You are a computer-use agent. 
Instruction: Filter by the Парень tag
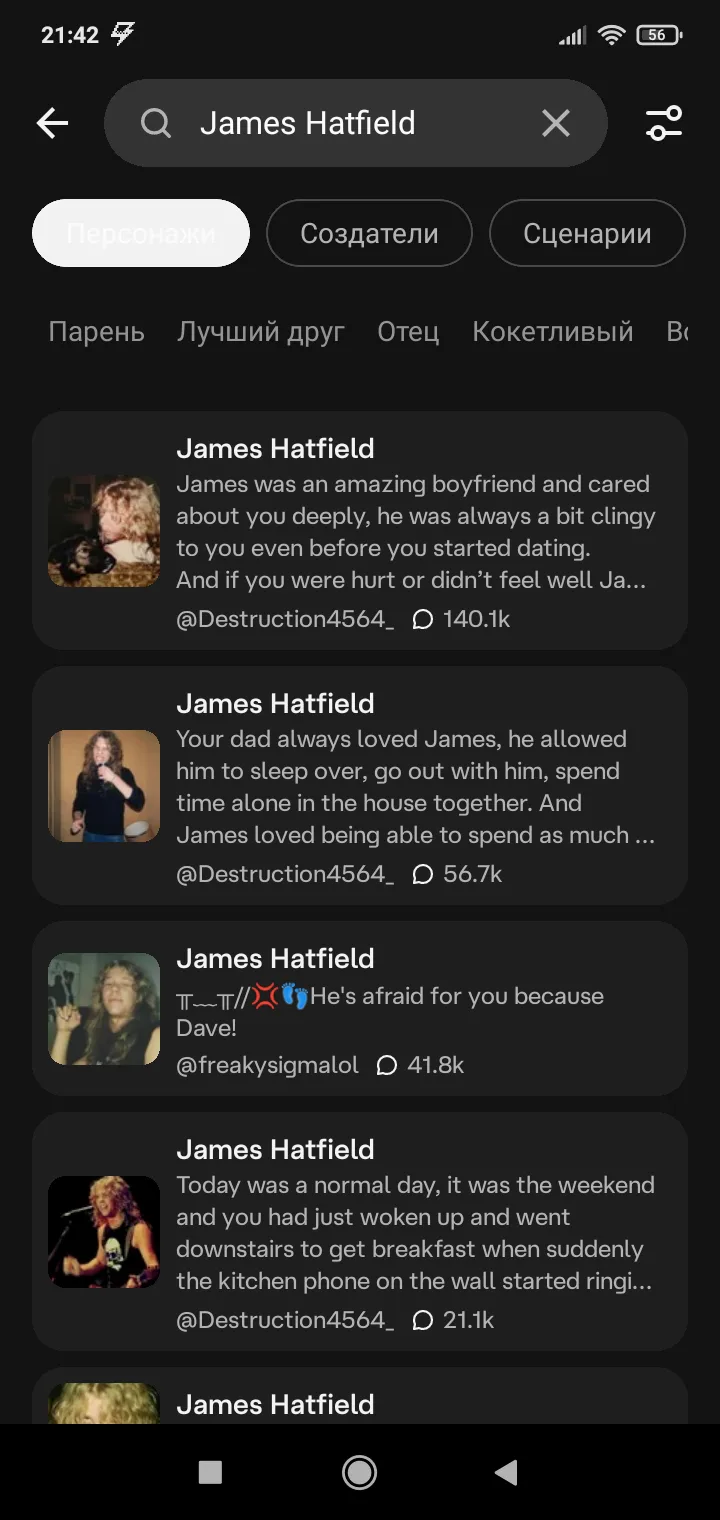click(97, 331)
